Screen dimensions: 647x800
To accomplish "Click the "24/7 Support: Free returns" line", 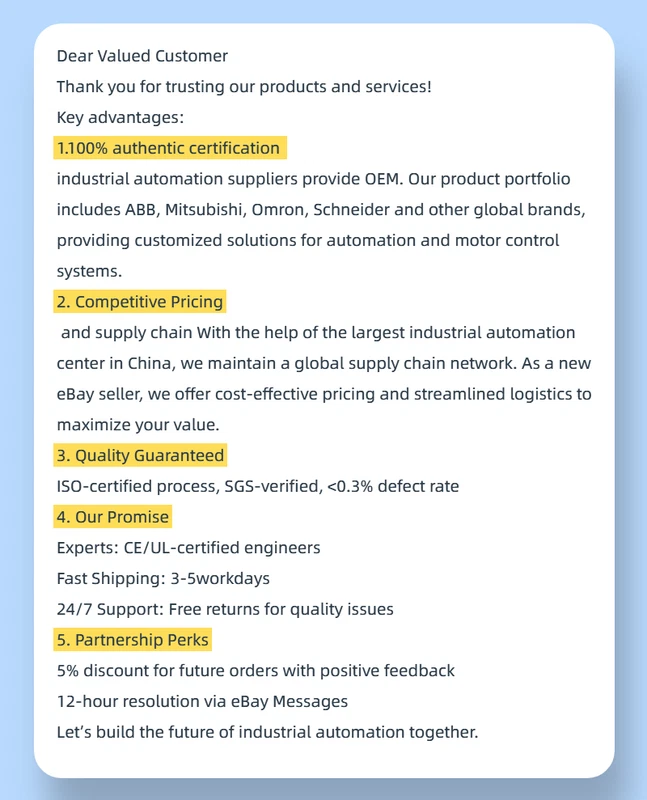I will (x=225, y=609).
